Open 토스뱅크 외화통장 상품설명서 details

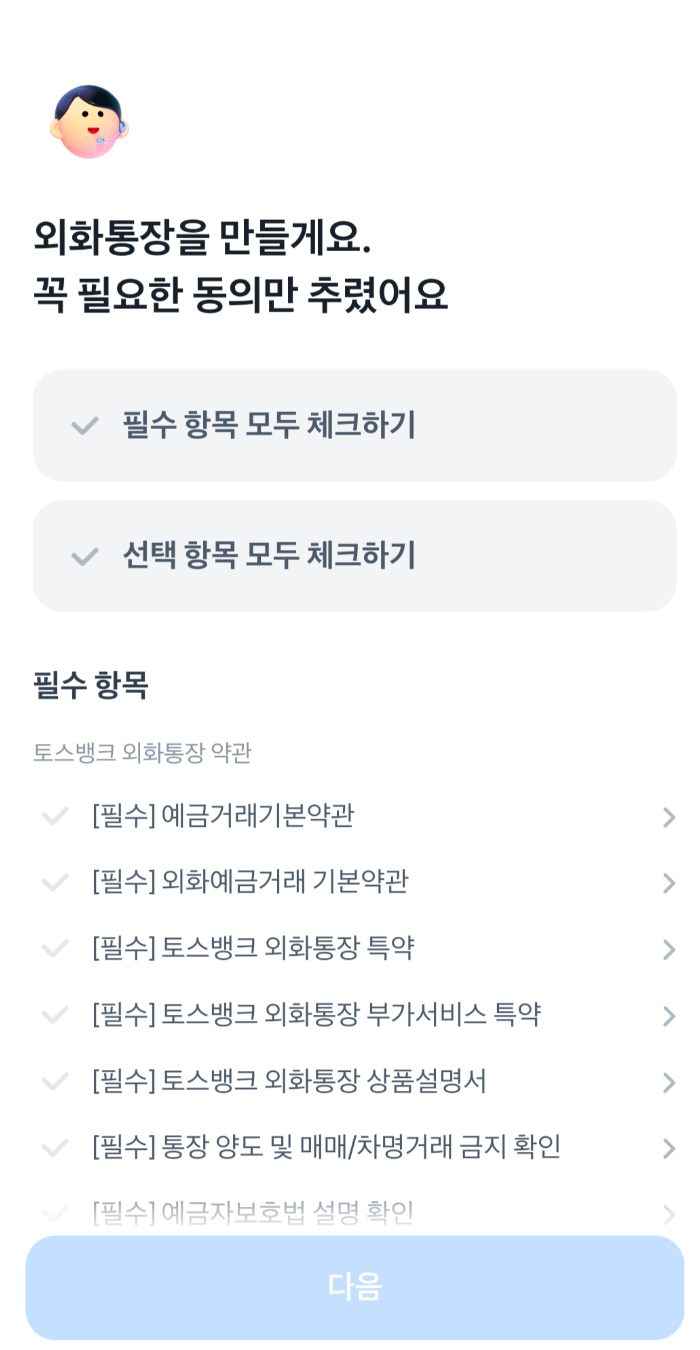[x=668, y=1083]
